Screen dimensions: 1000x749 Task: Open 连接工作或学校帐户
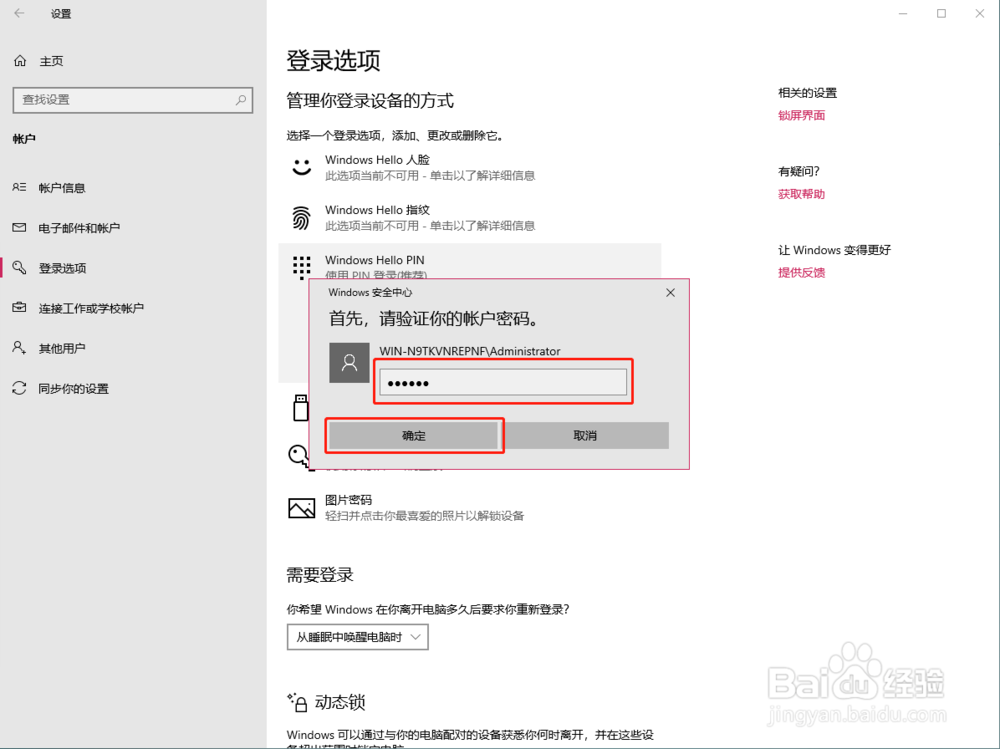[x=91, y=308]
